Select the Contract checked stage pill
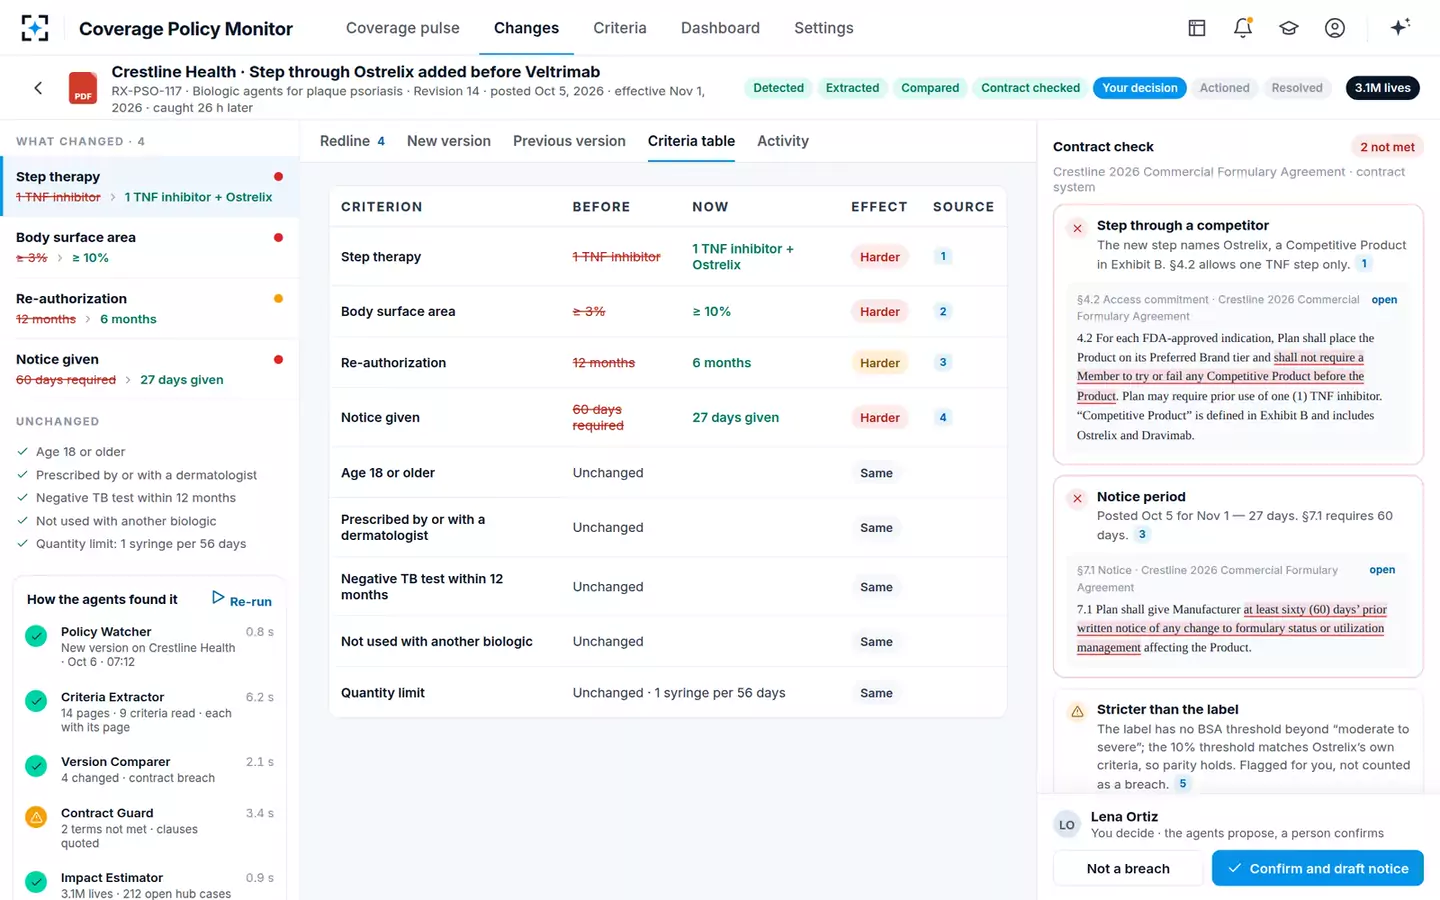 [x=1030, y=88]
